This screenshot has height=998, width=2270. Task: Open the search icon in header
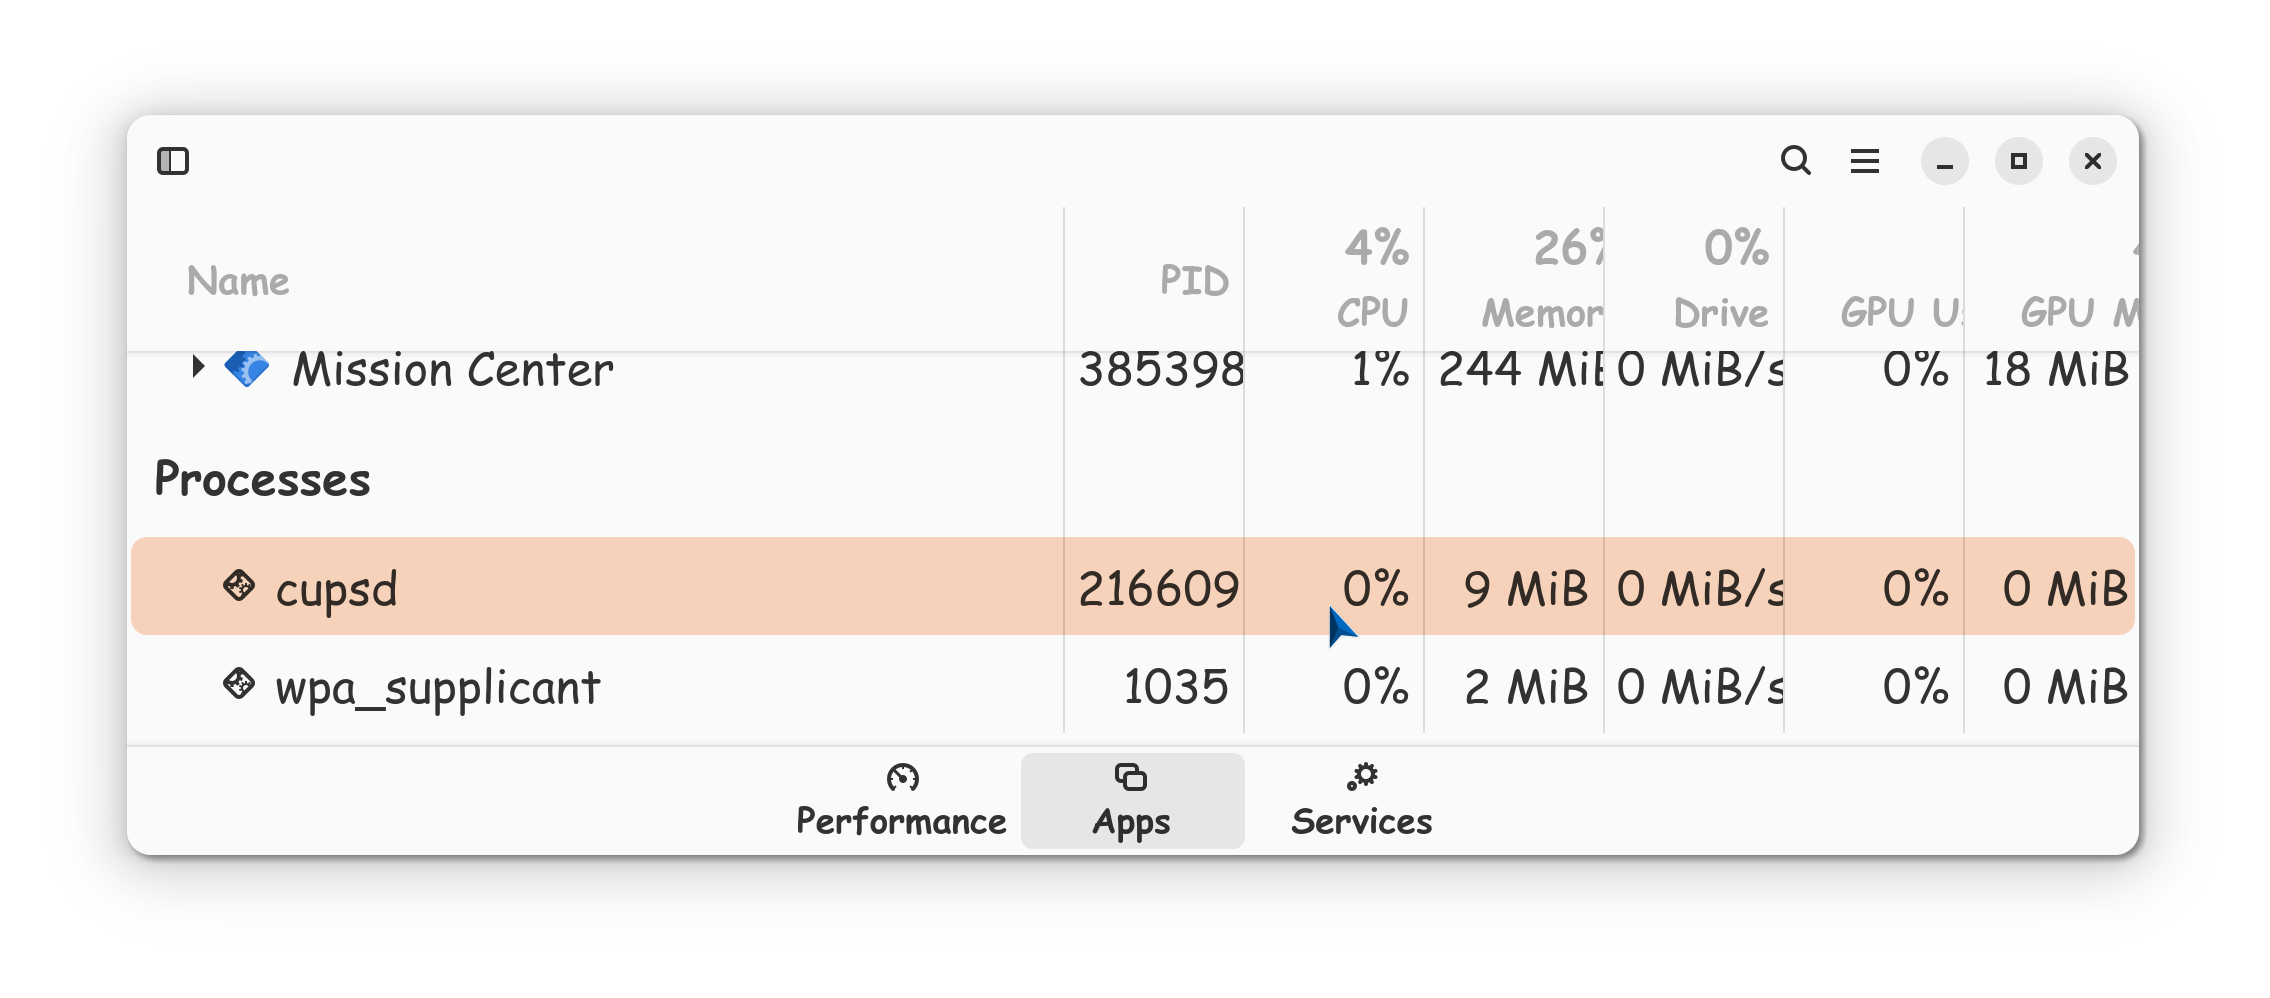[1796, 161]
